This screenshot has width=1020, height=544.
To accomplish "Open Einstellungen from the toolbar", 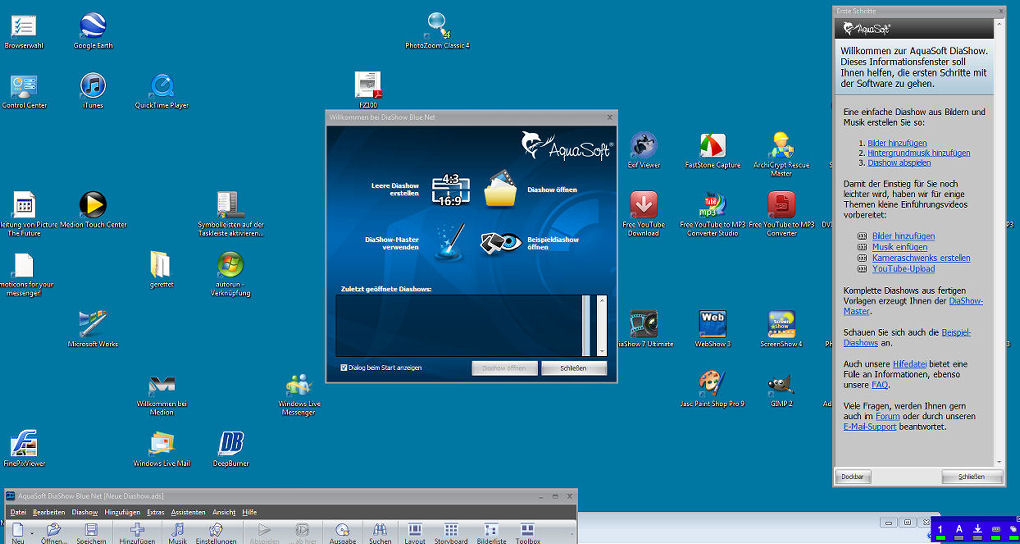I will coord(215,531).
